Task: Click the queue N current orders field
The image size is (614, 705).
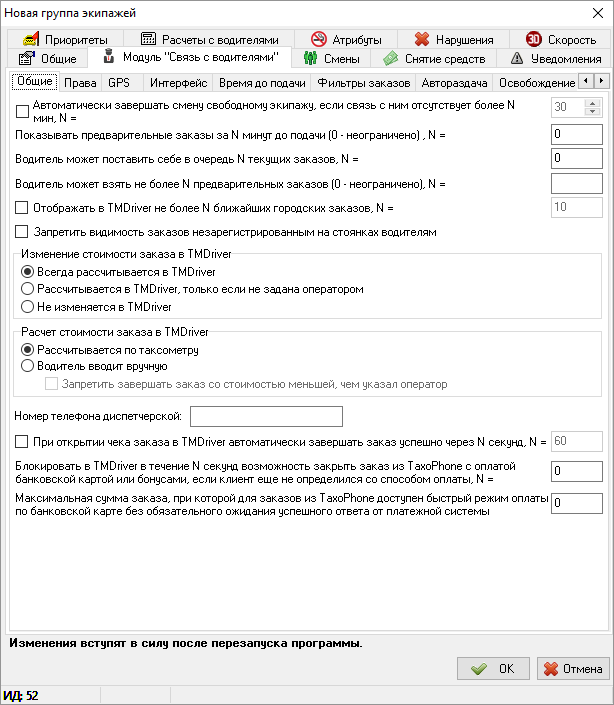Action: (577, 158)
